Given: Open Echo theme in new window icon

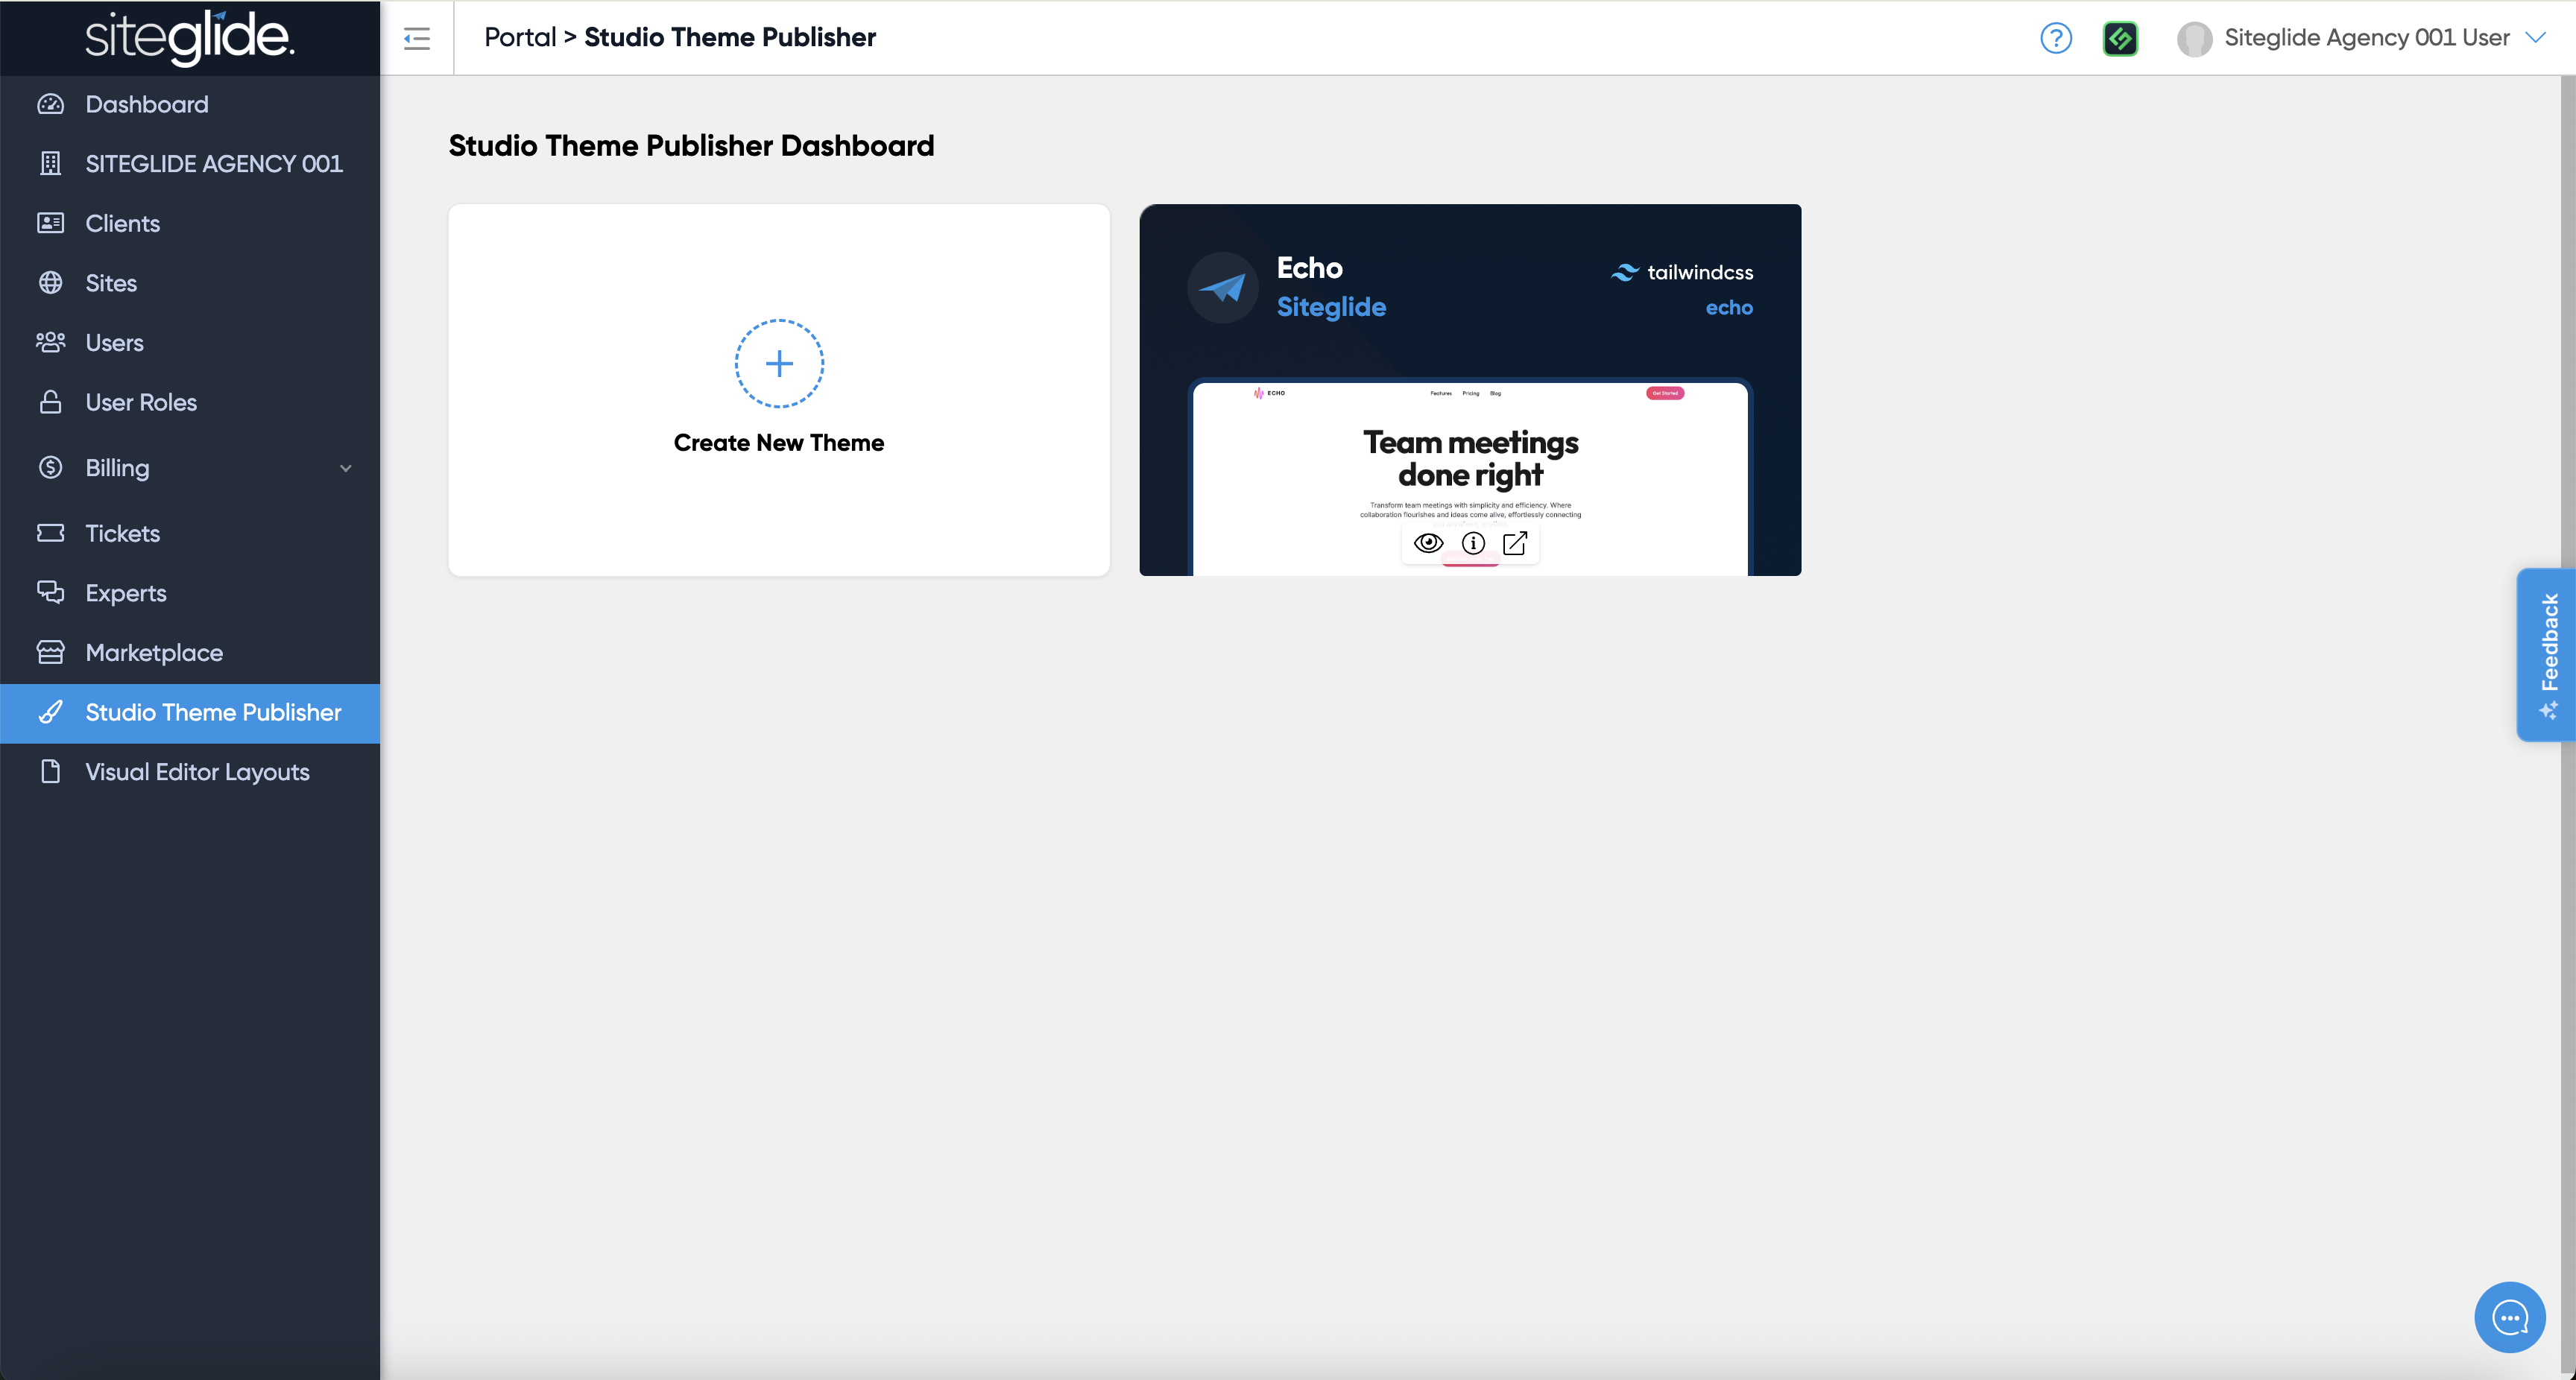Looking at the screenshot, I should click(1514, 543).
